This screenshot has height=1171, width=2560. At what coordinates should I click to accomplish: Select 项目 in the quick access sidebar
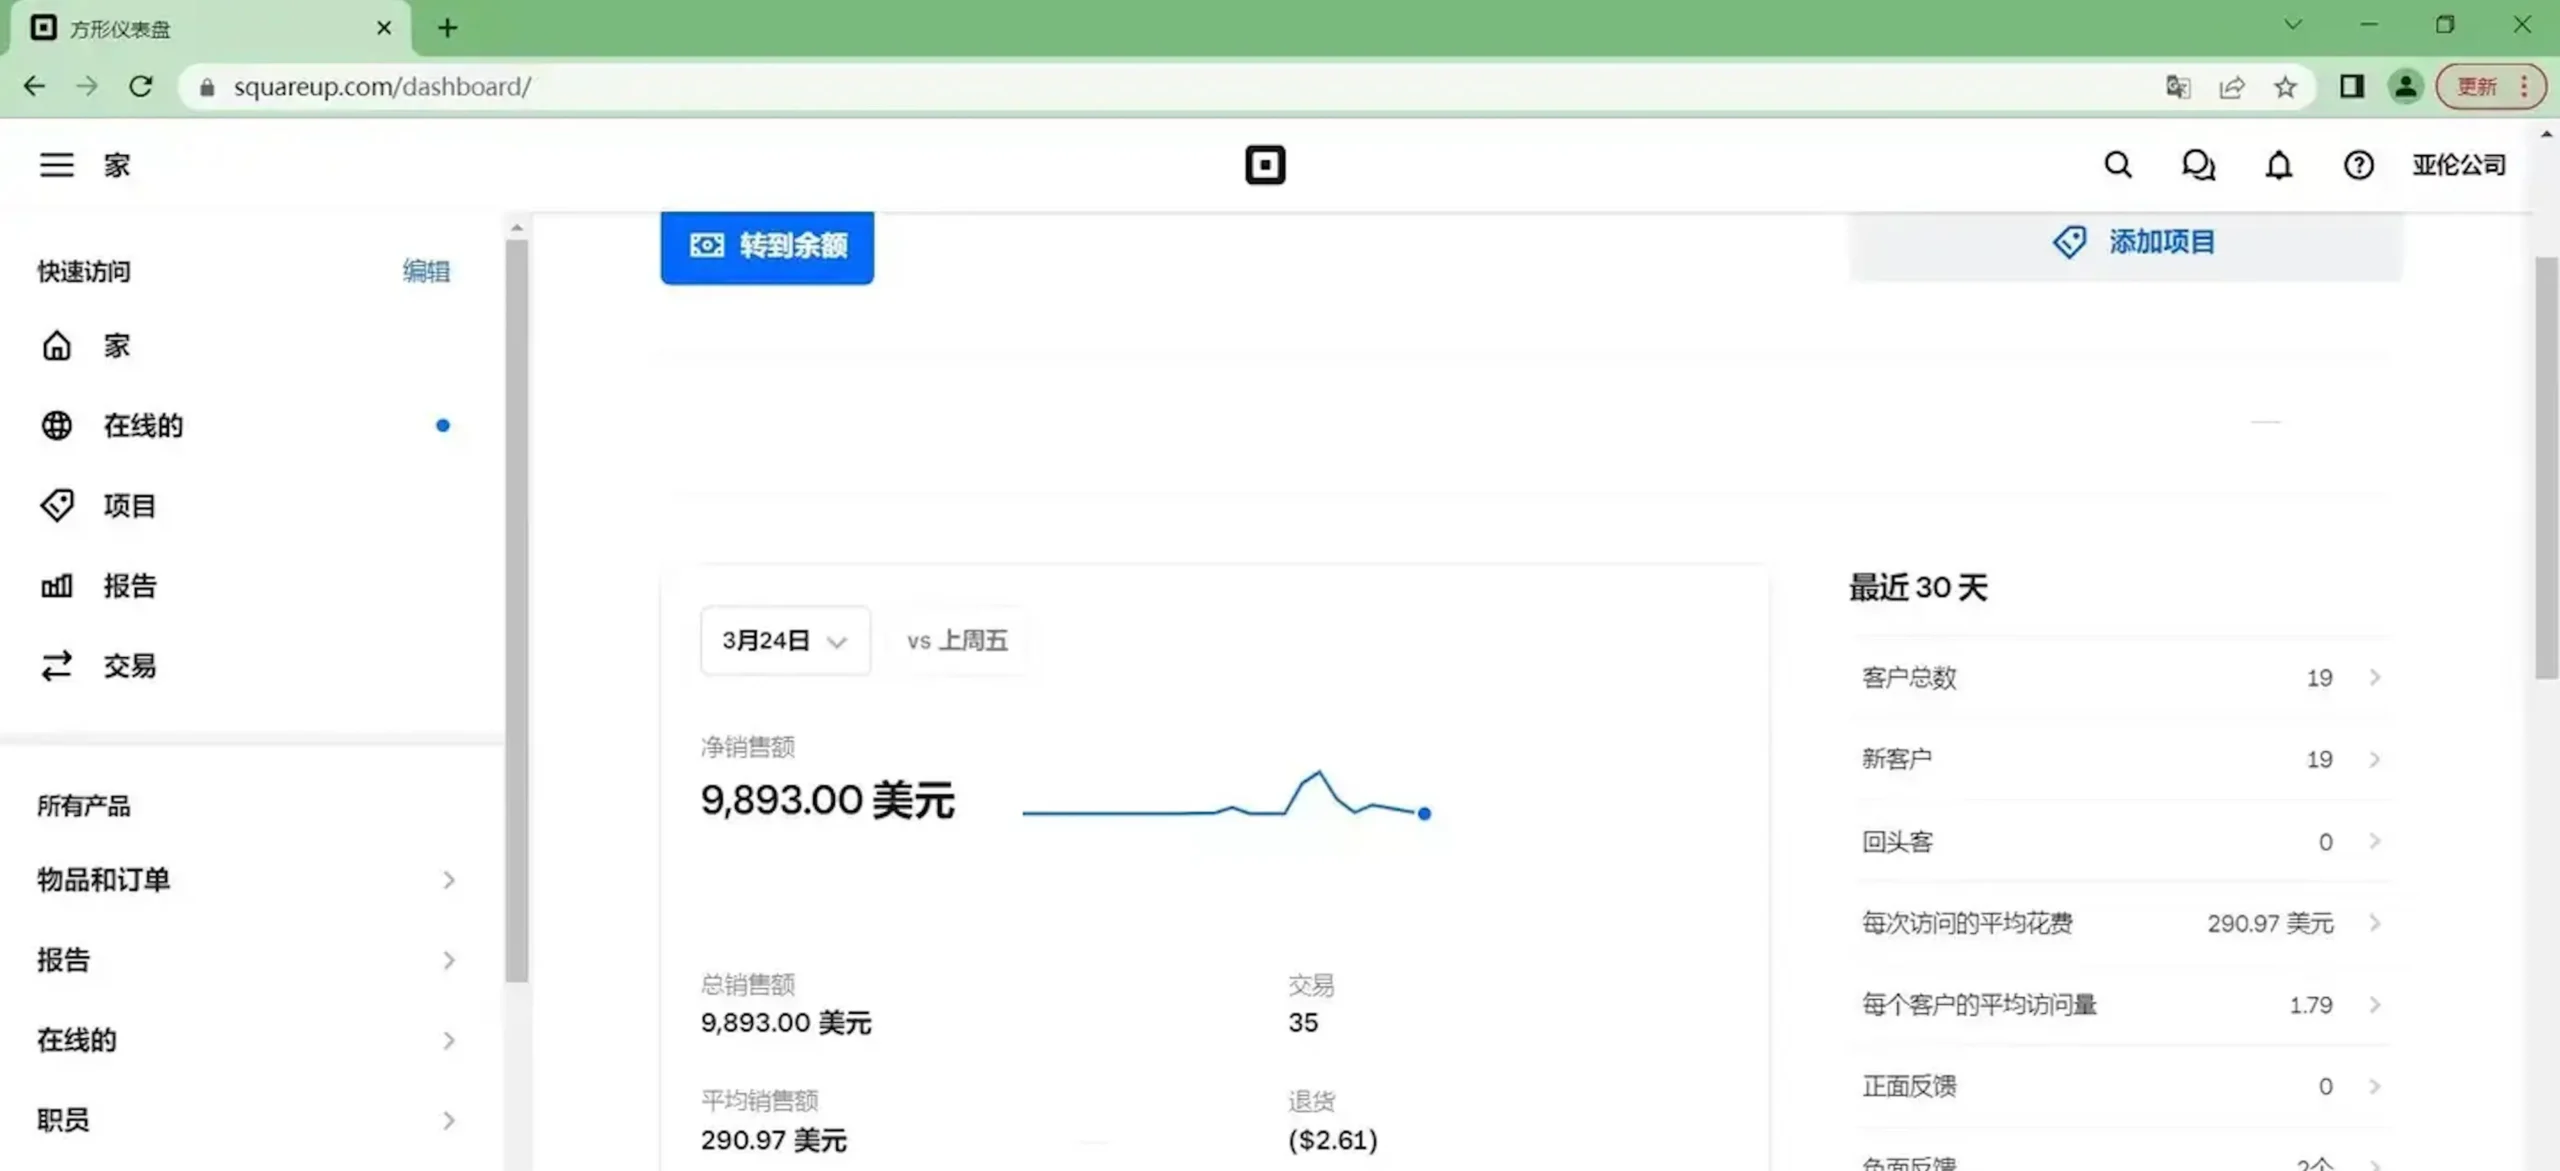(x=129, y=506)
